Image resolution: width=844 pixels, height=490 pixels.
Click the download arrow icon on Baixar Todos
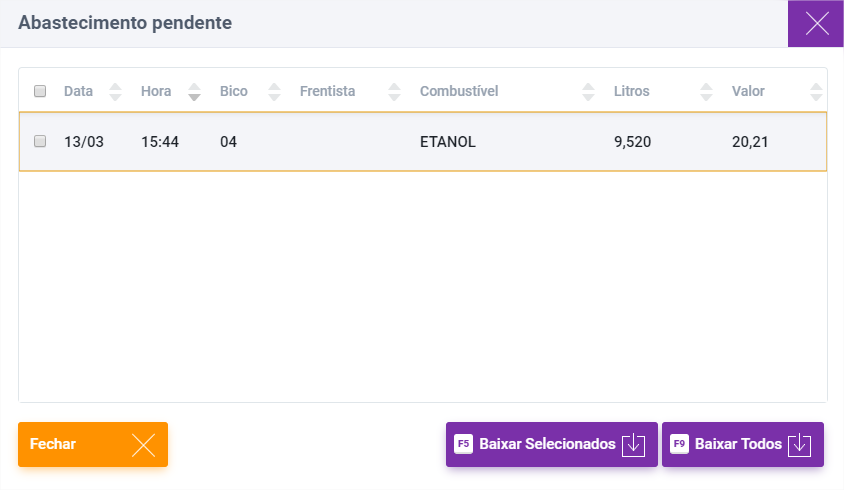pyautogui.click(x=799, y=445)
